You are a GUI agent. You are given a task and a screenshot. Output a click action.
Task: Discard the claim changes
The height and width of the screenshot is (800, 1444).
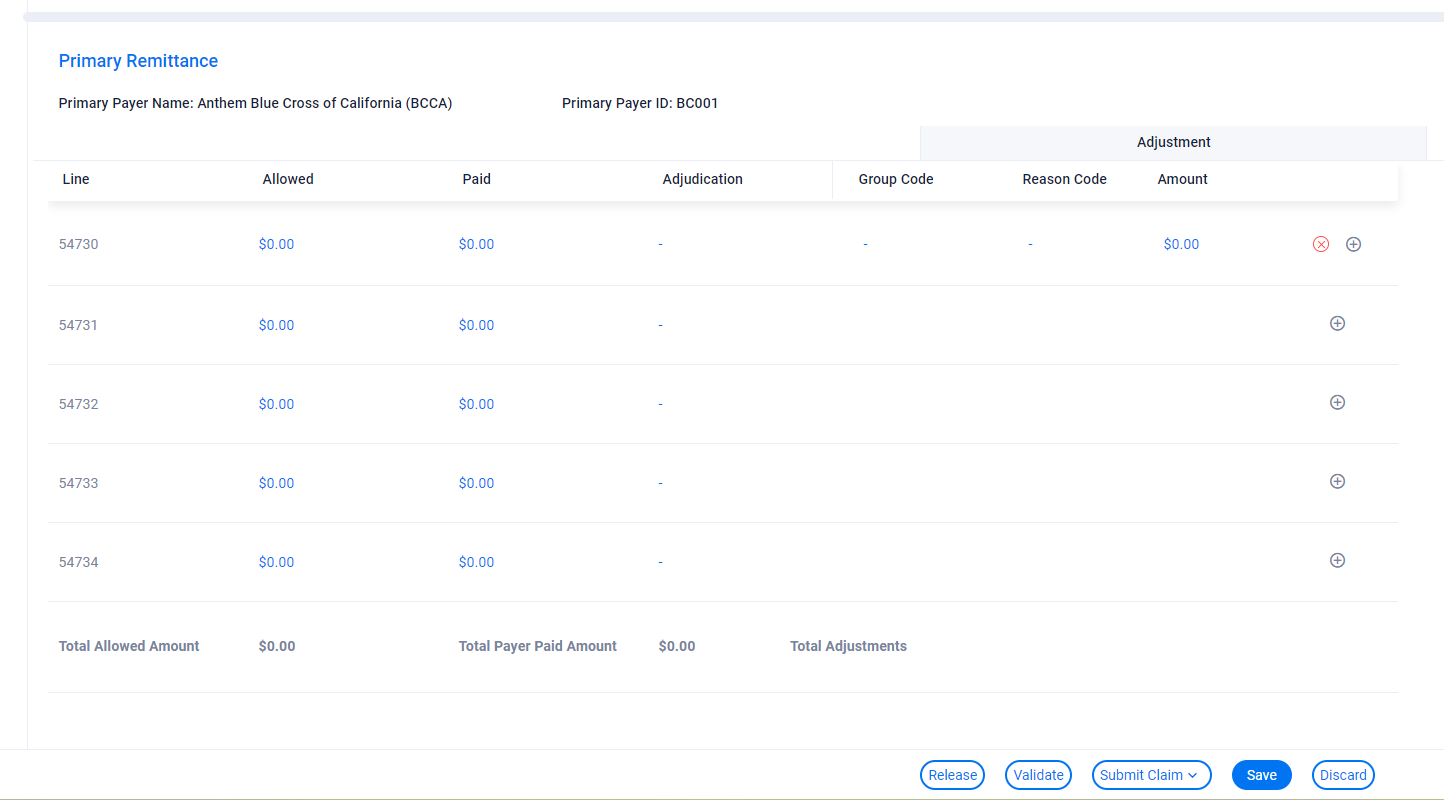(1343, 775)
